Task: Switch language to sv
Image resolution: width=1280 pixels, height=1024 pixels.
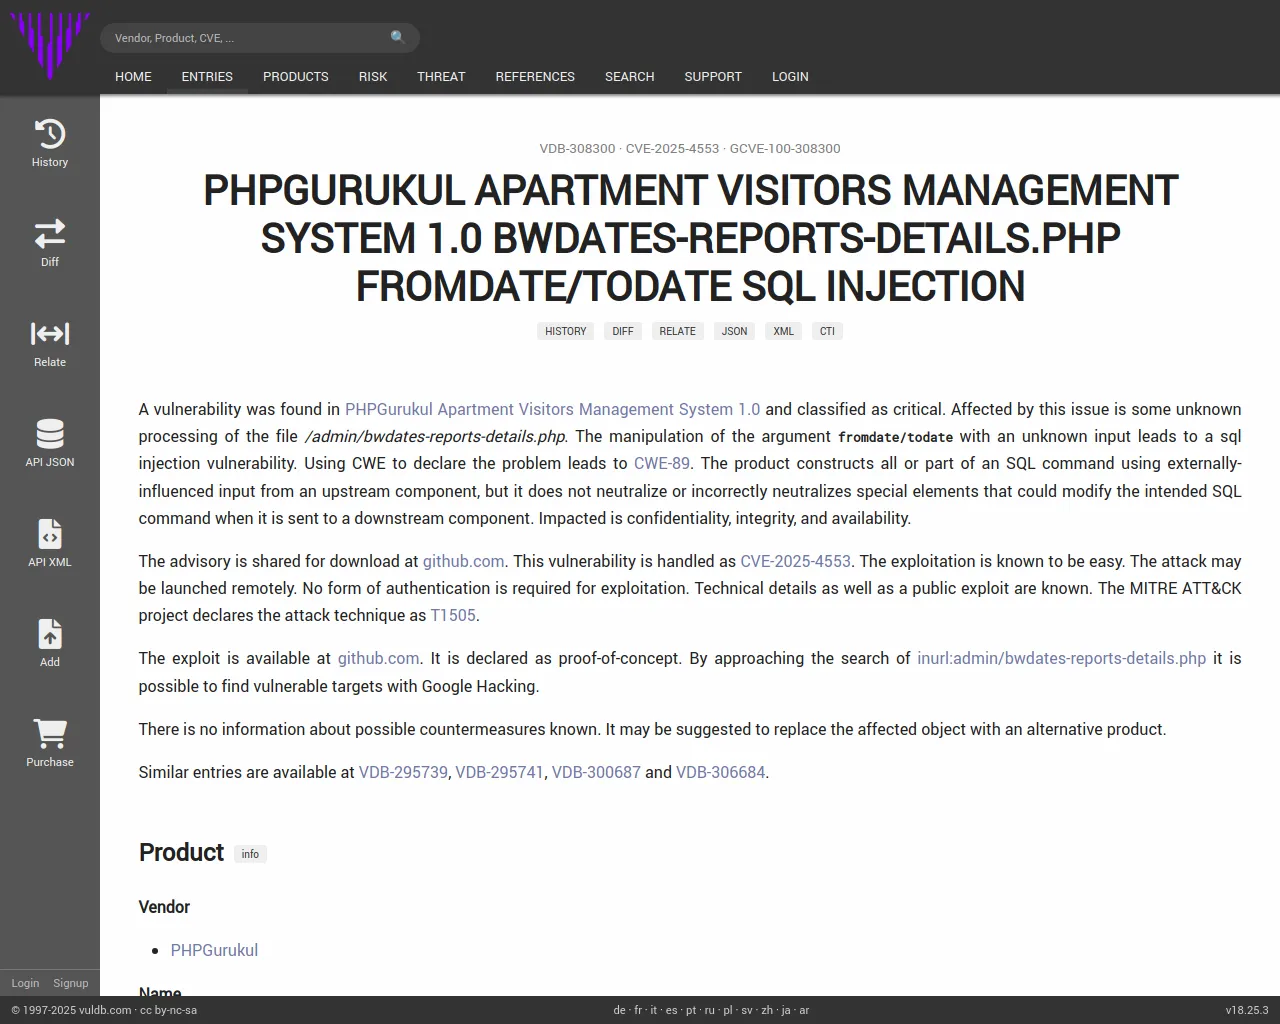Action: [x=747, y=1010]
